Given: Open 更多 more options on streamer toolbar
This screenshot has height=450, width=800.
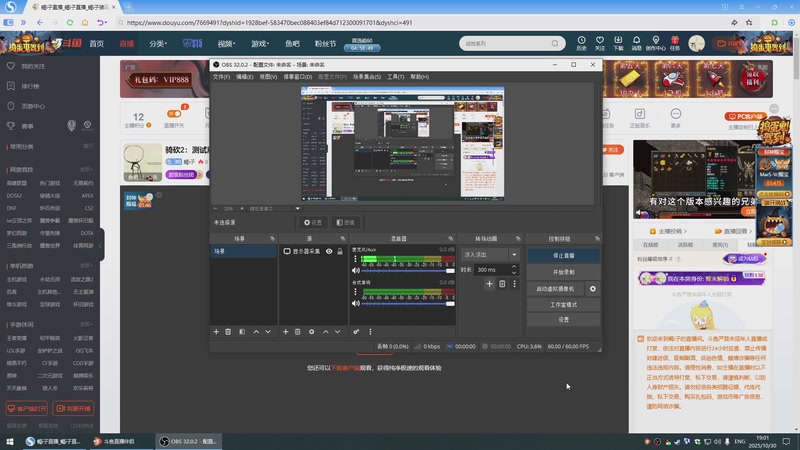Looking at the screenshot, I should tap(676, 117).
